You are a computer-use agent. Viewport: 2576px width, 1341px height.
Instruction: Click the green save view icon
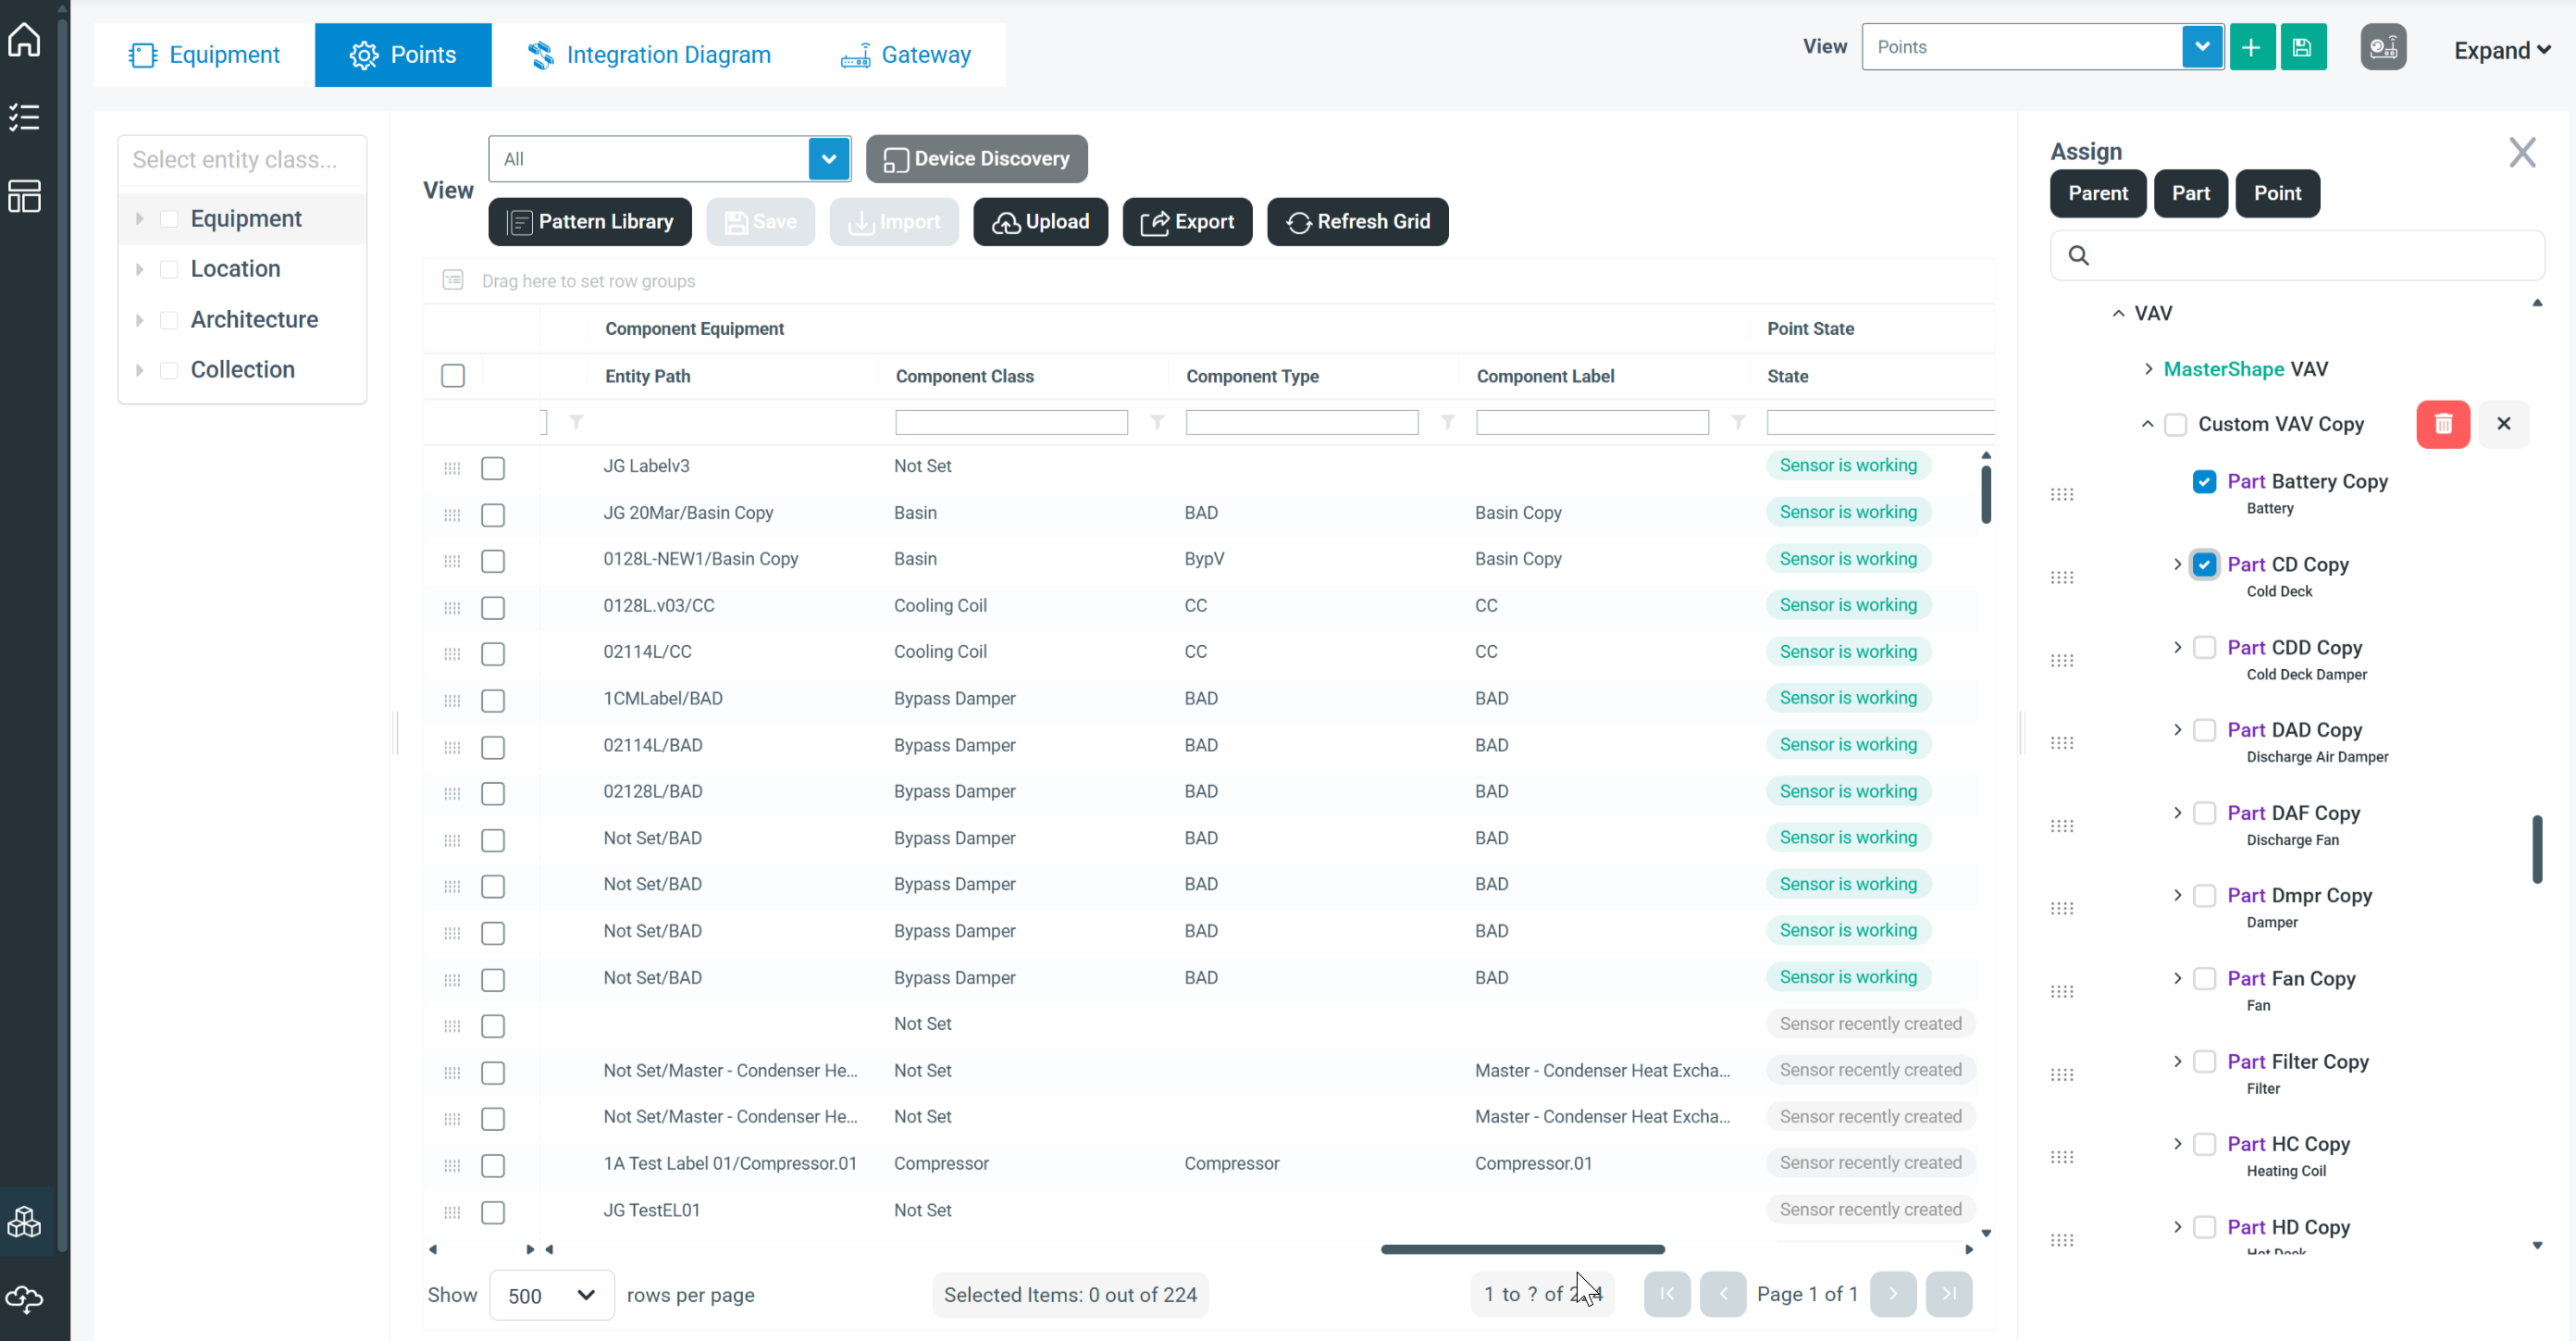pyautogui.click(x=2302, y=47)
